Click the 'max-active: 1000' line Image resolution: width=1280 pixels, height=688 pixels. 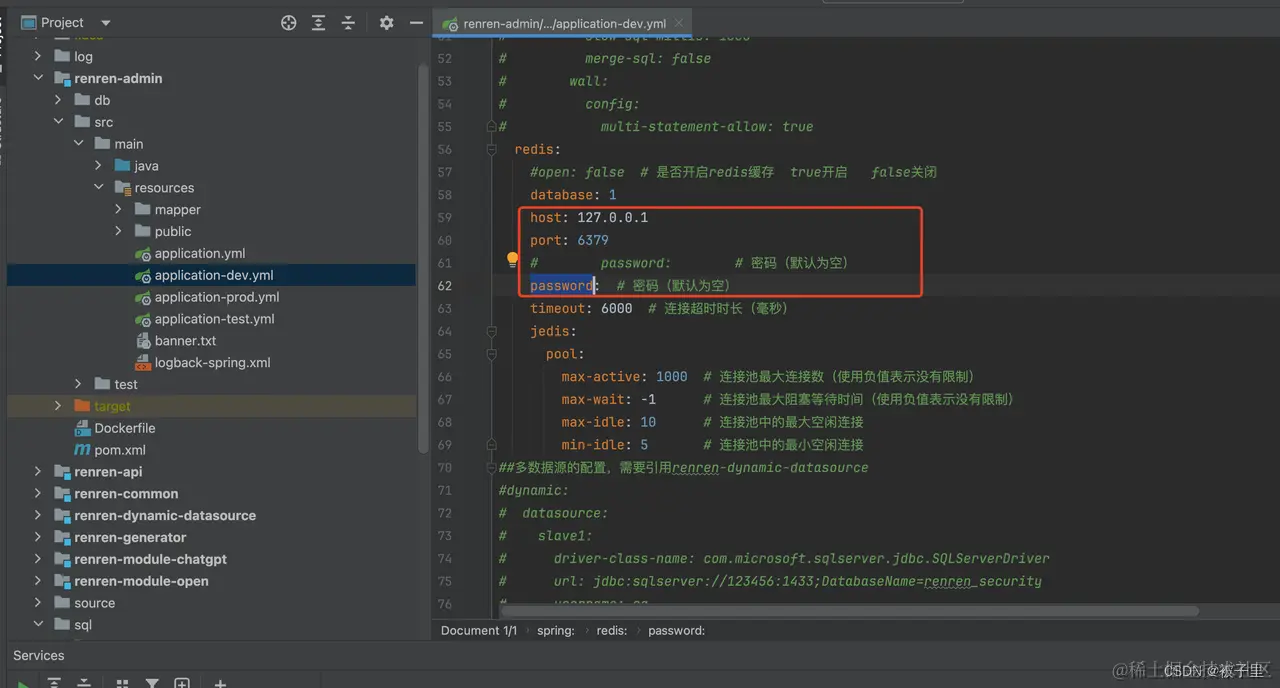[624, 376]
